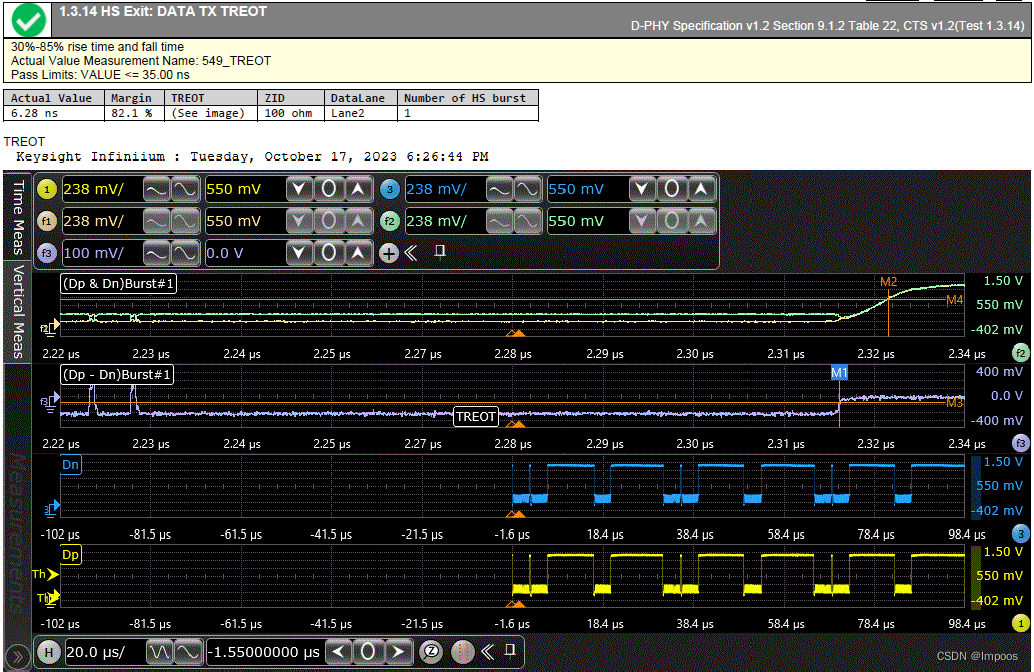Move f3 offset up arrow
The height and width of the screenshot is (672, 1034).
click(x=358, y=253)
